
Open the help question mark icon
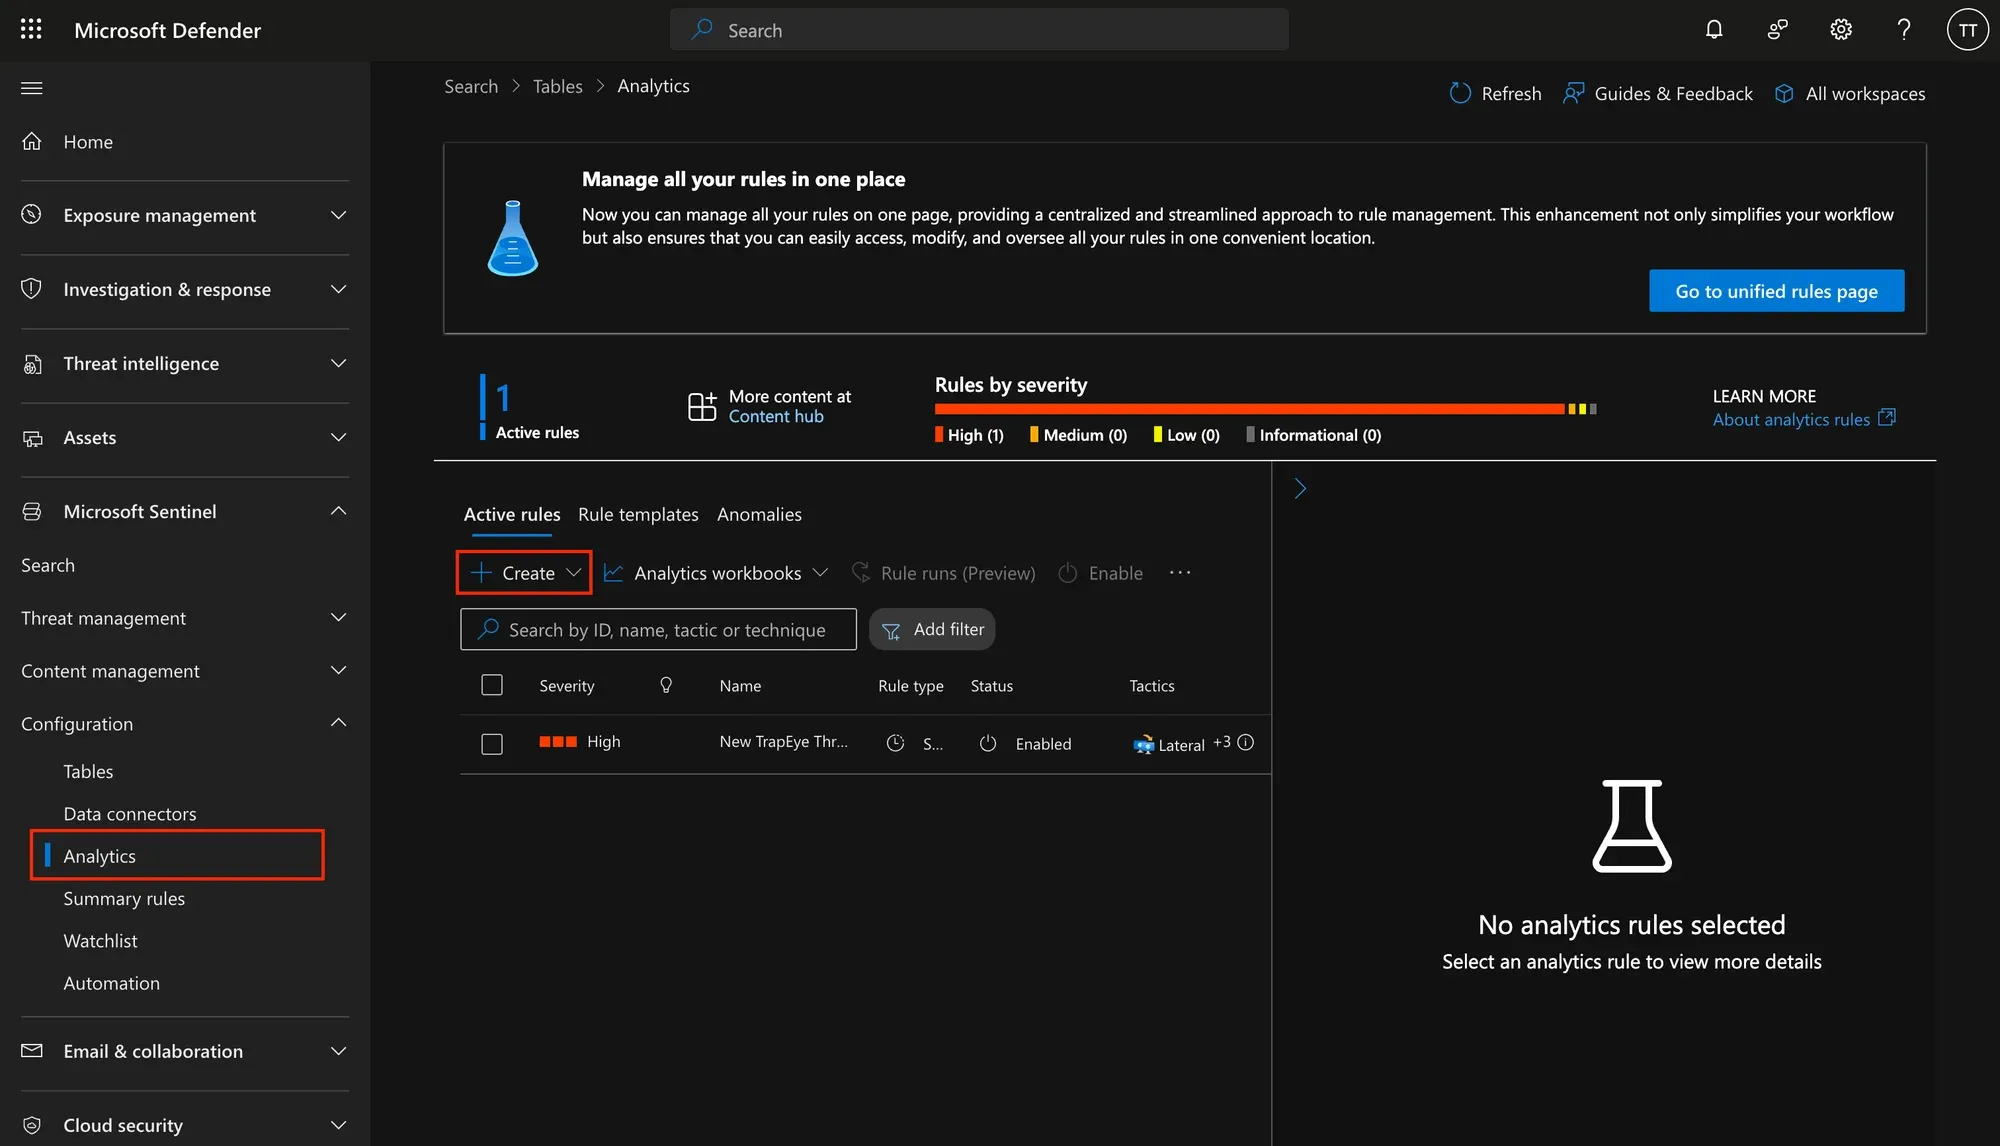[x=1904, y=29]
